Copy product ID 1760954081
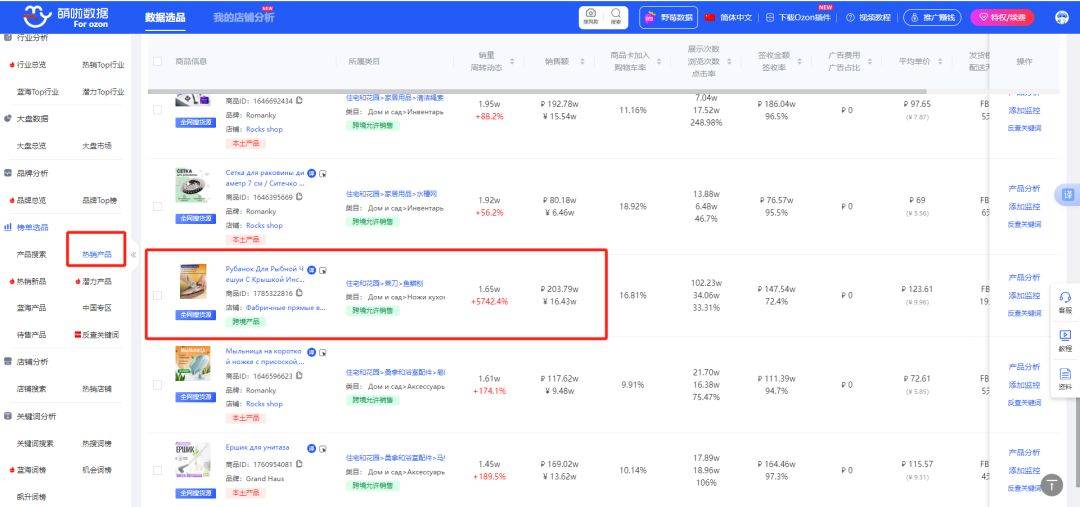This screenshot has width=1080, height=507. (x=299, y=464)
